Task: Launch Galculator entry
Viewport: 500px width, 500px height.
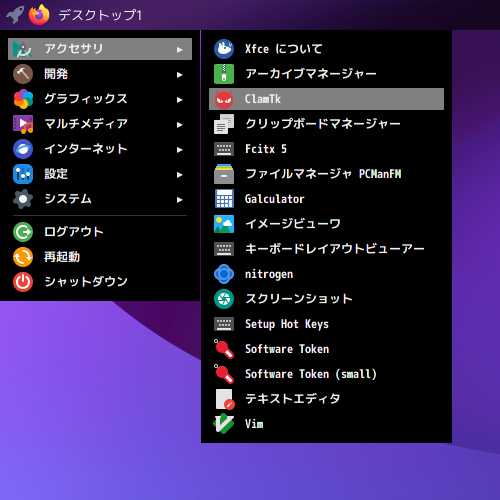Action: [326, 199]
